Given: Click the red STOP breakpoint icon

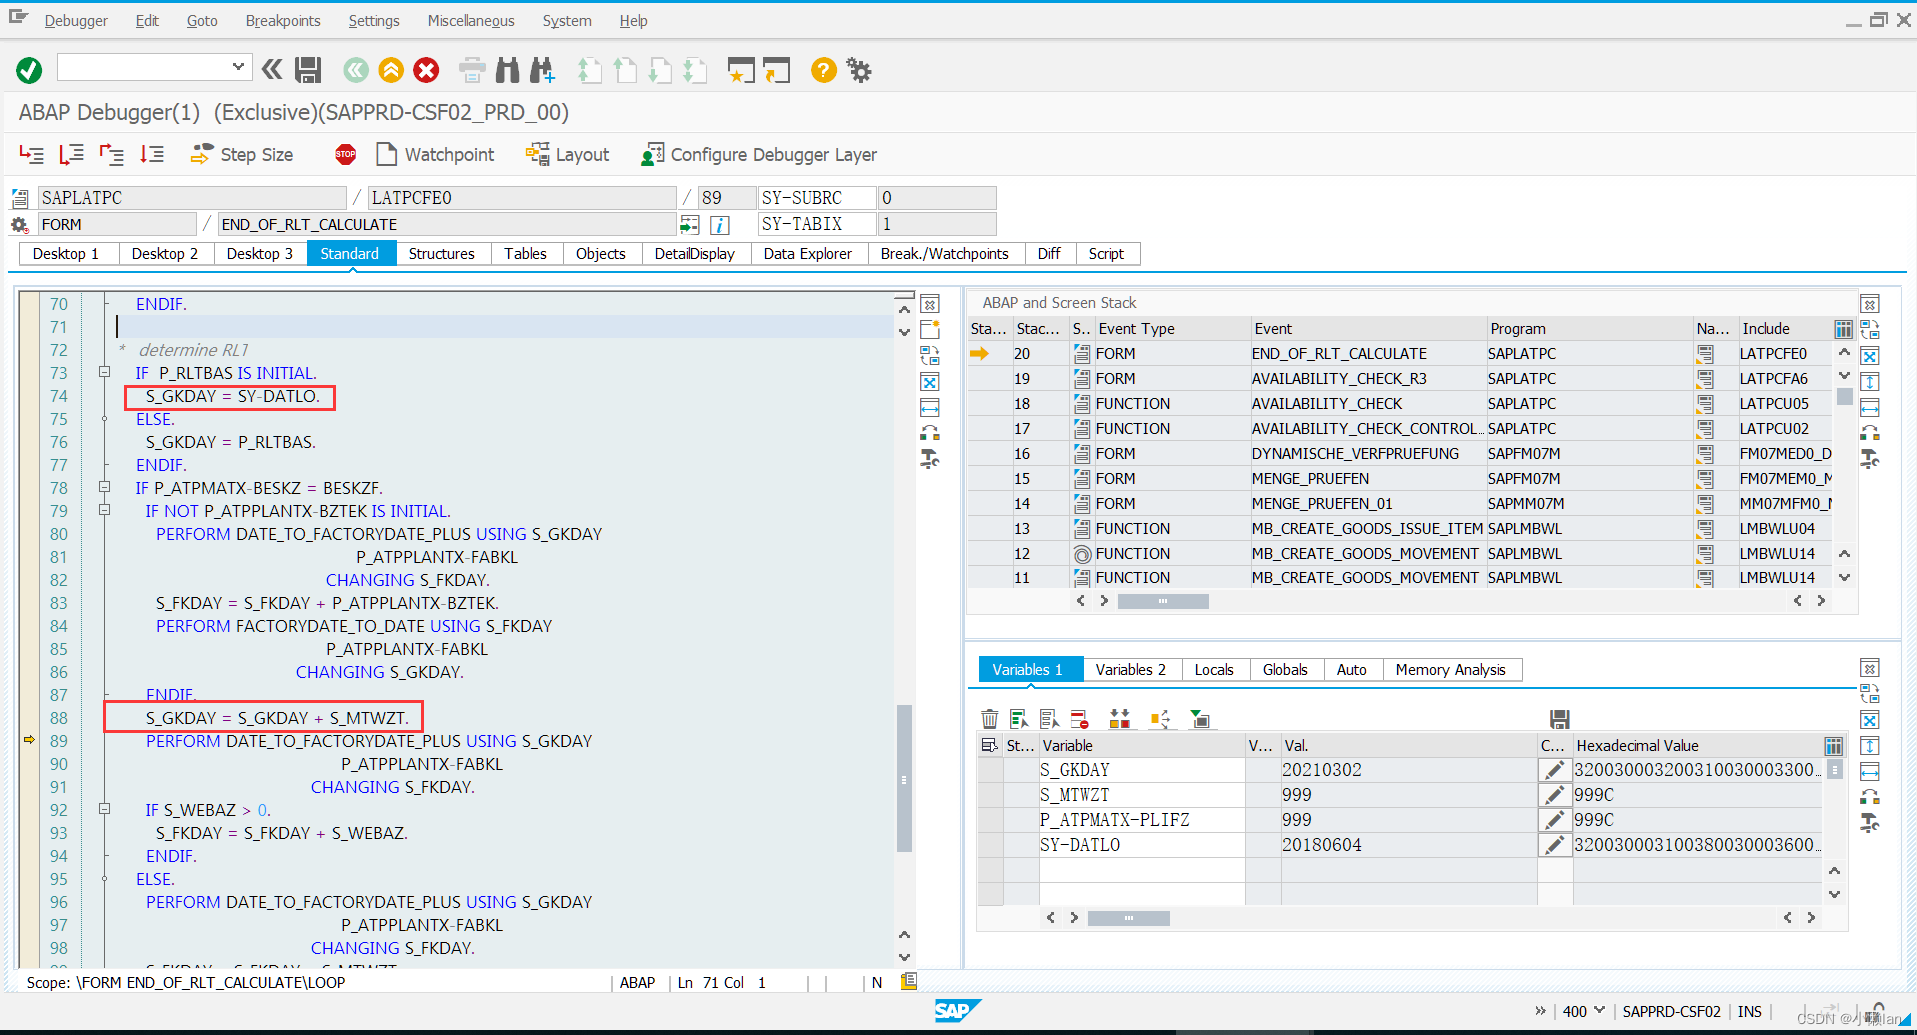Looking at the screenshot, I should 345,154.
